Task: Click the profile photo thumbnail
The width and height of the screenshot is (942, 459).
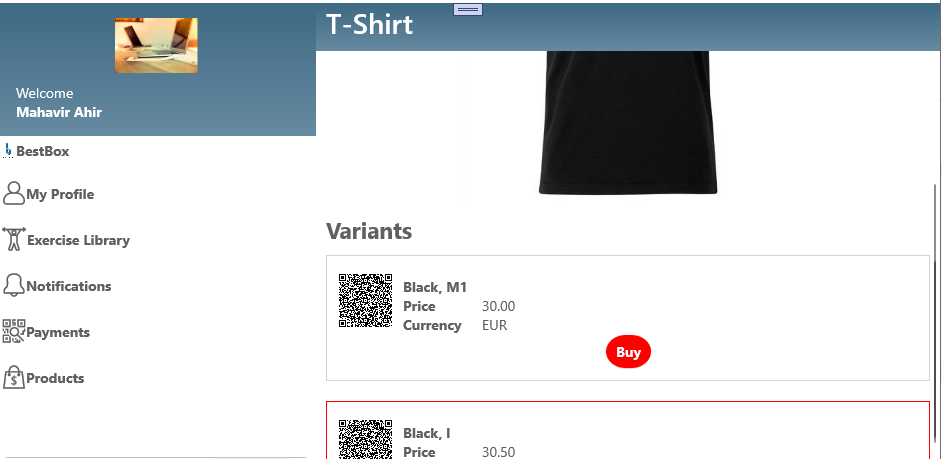Action: click(156, 45)
